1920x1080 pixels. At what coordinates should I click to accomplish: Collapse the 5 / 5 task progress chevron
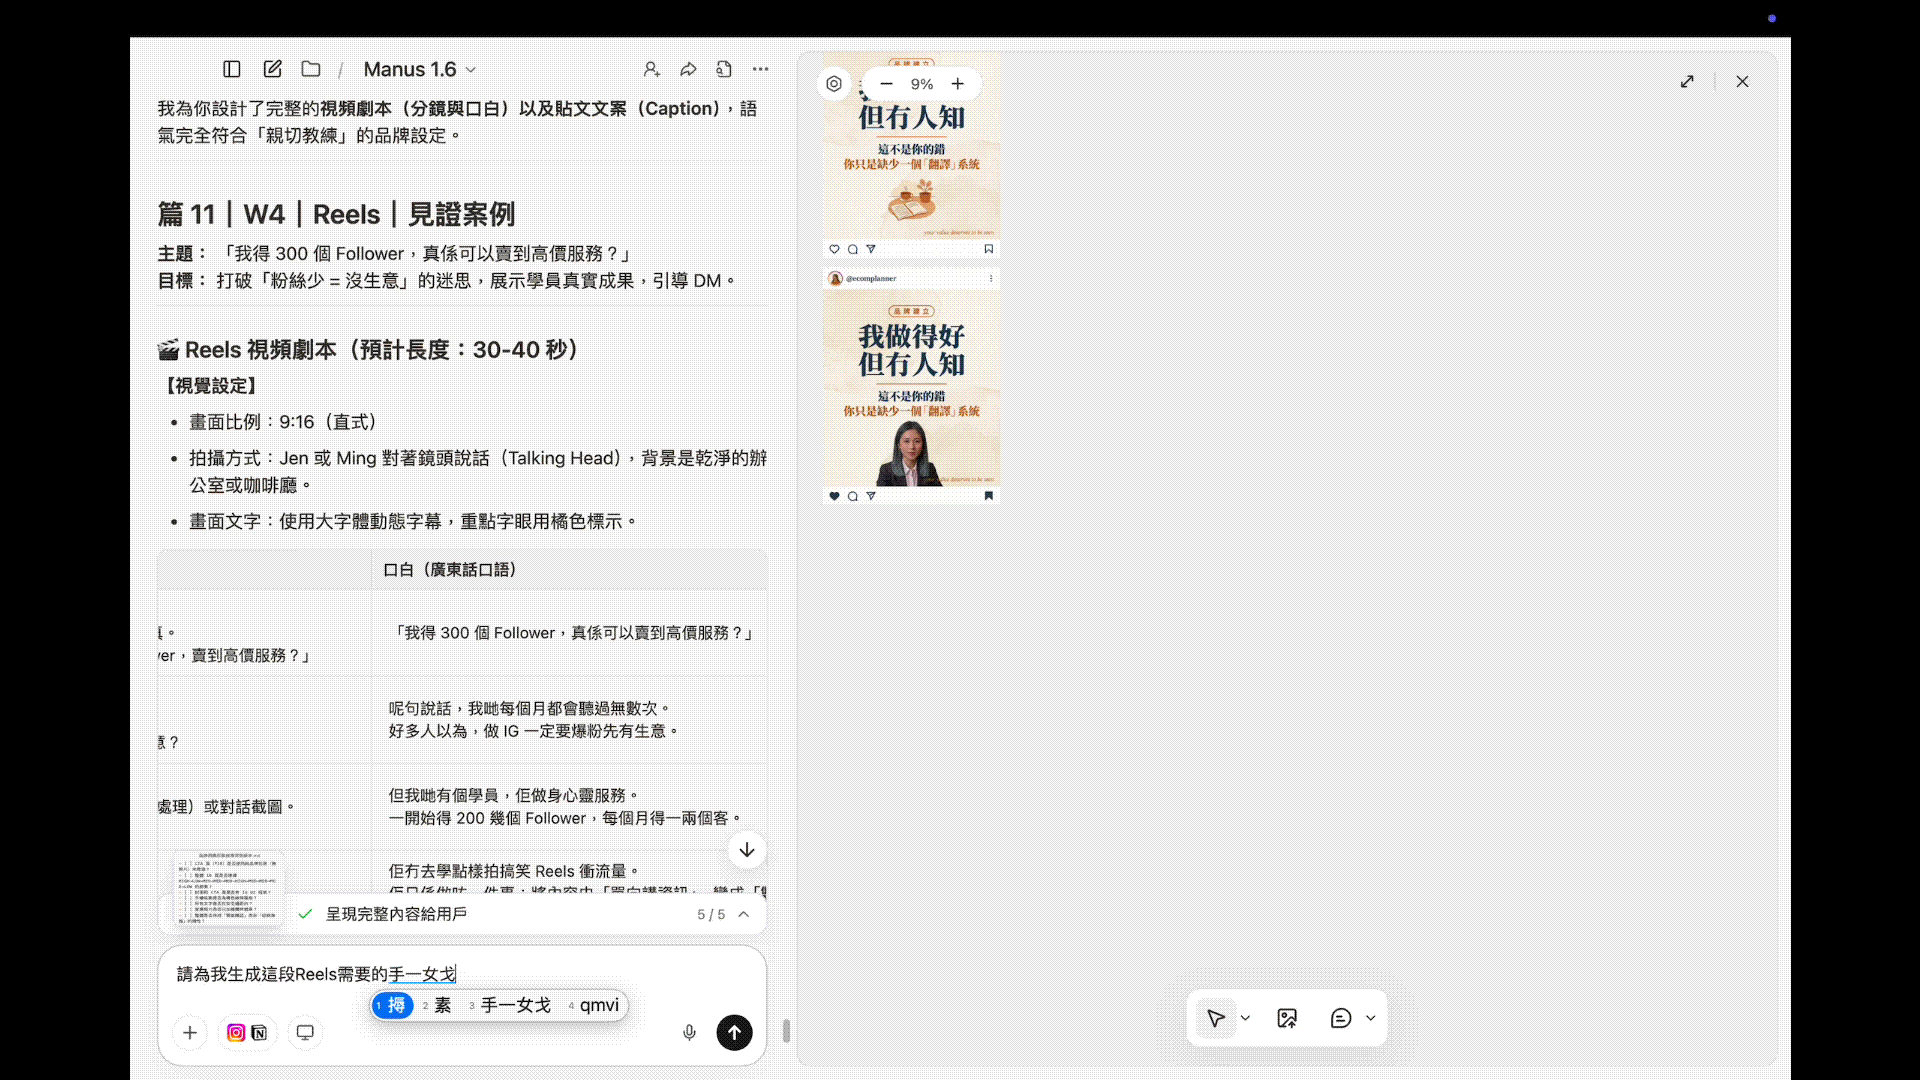(x=744, y=914)
